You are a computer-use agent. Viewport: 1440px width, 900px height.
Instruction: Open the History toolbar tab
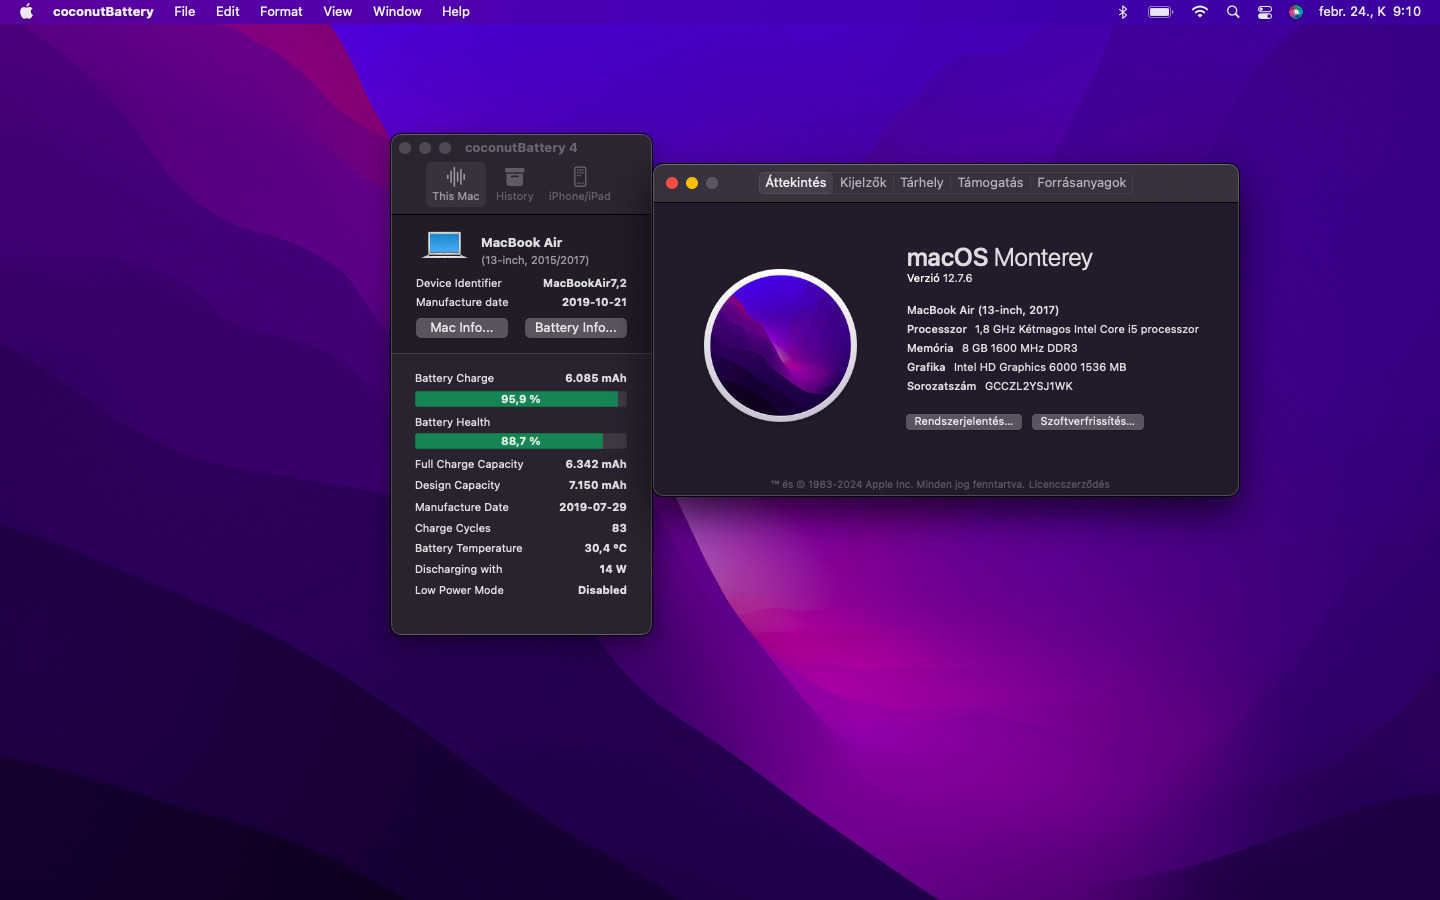point(515,184)
